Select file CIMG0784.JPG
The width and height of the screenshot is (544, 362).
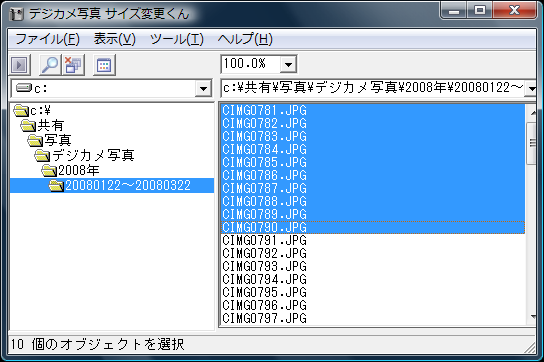point(373,150)
